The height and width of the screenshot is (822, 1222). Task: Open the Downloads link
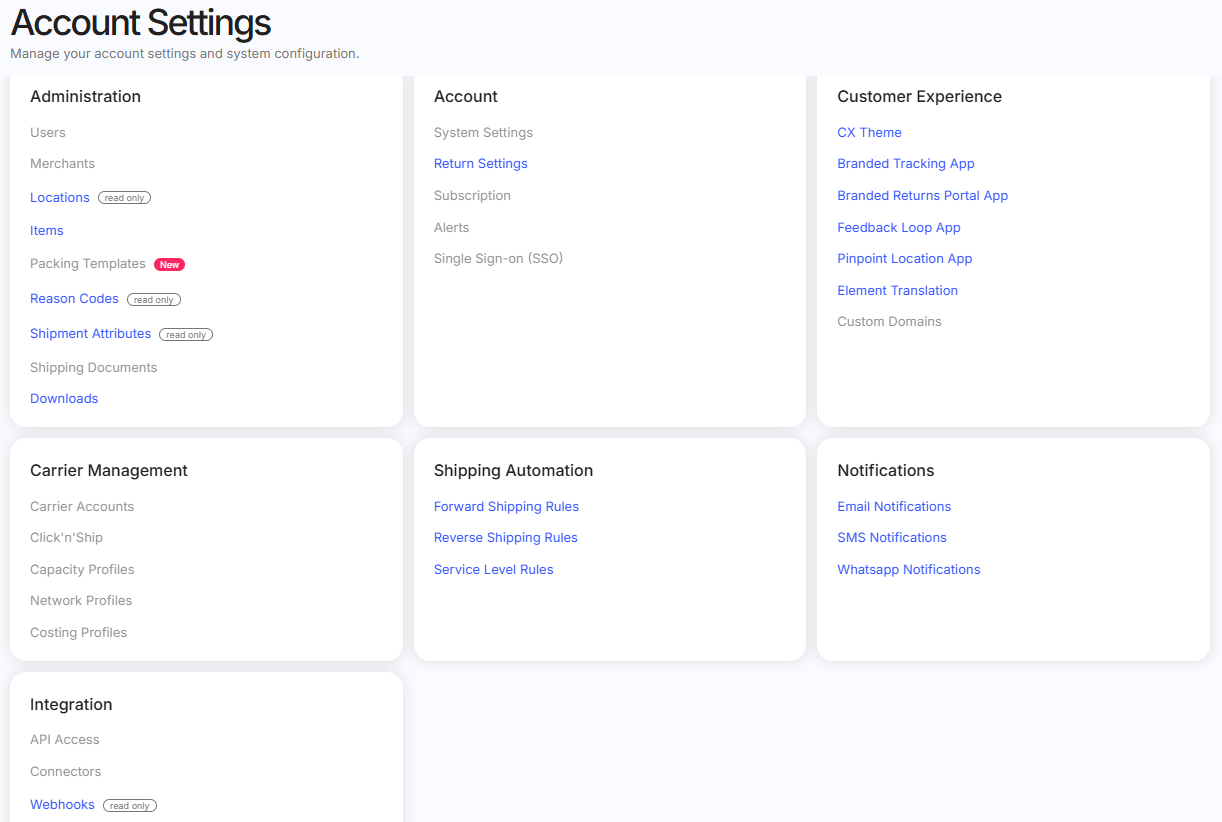click(x=64, y=399)
